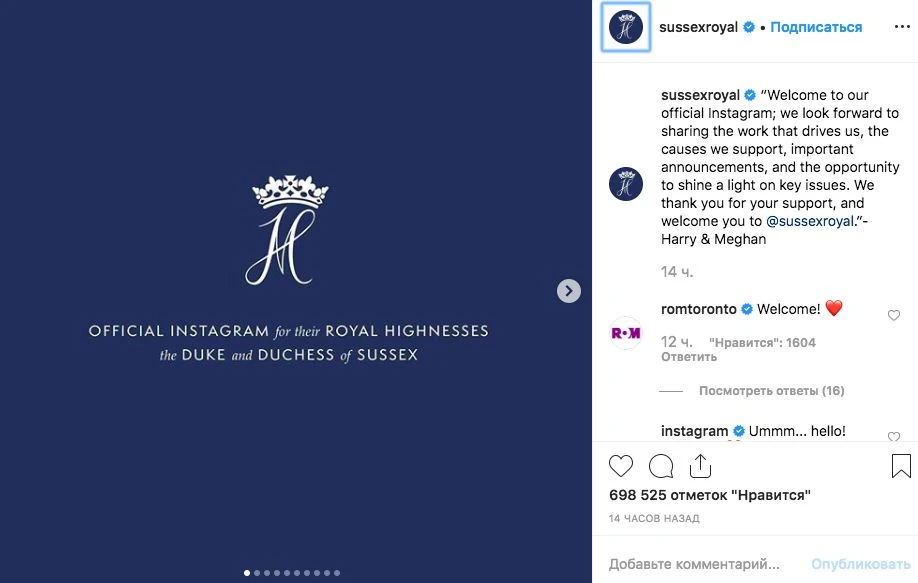Open the three-dot post options menu
This screenshot has height=583, width=918.
(x=901, y=28)
